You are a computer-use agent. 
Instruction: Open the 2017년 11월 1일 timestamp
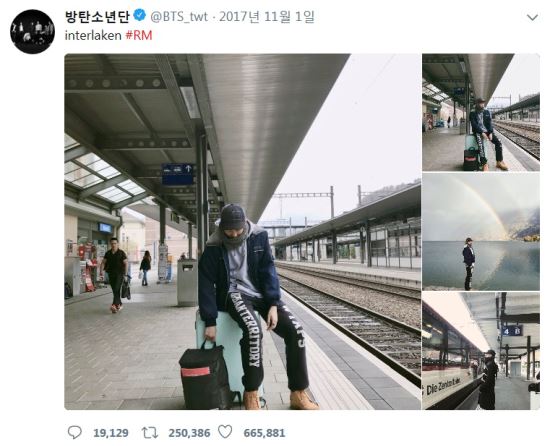click(267, 16)
